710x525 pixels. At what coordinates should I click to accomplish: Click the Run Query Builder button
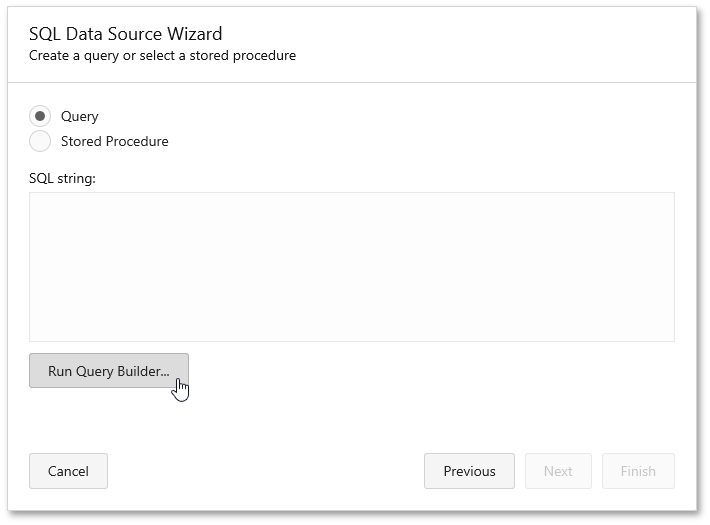(109, 371)
